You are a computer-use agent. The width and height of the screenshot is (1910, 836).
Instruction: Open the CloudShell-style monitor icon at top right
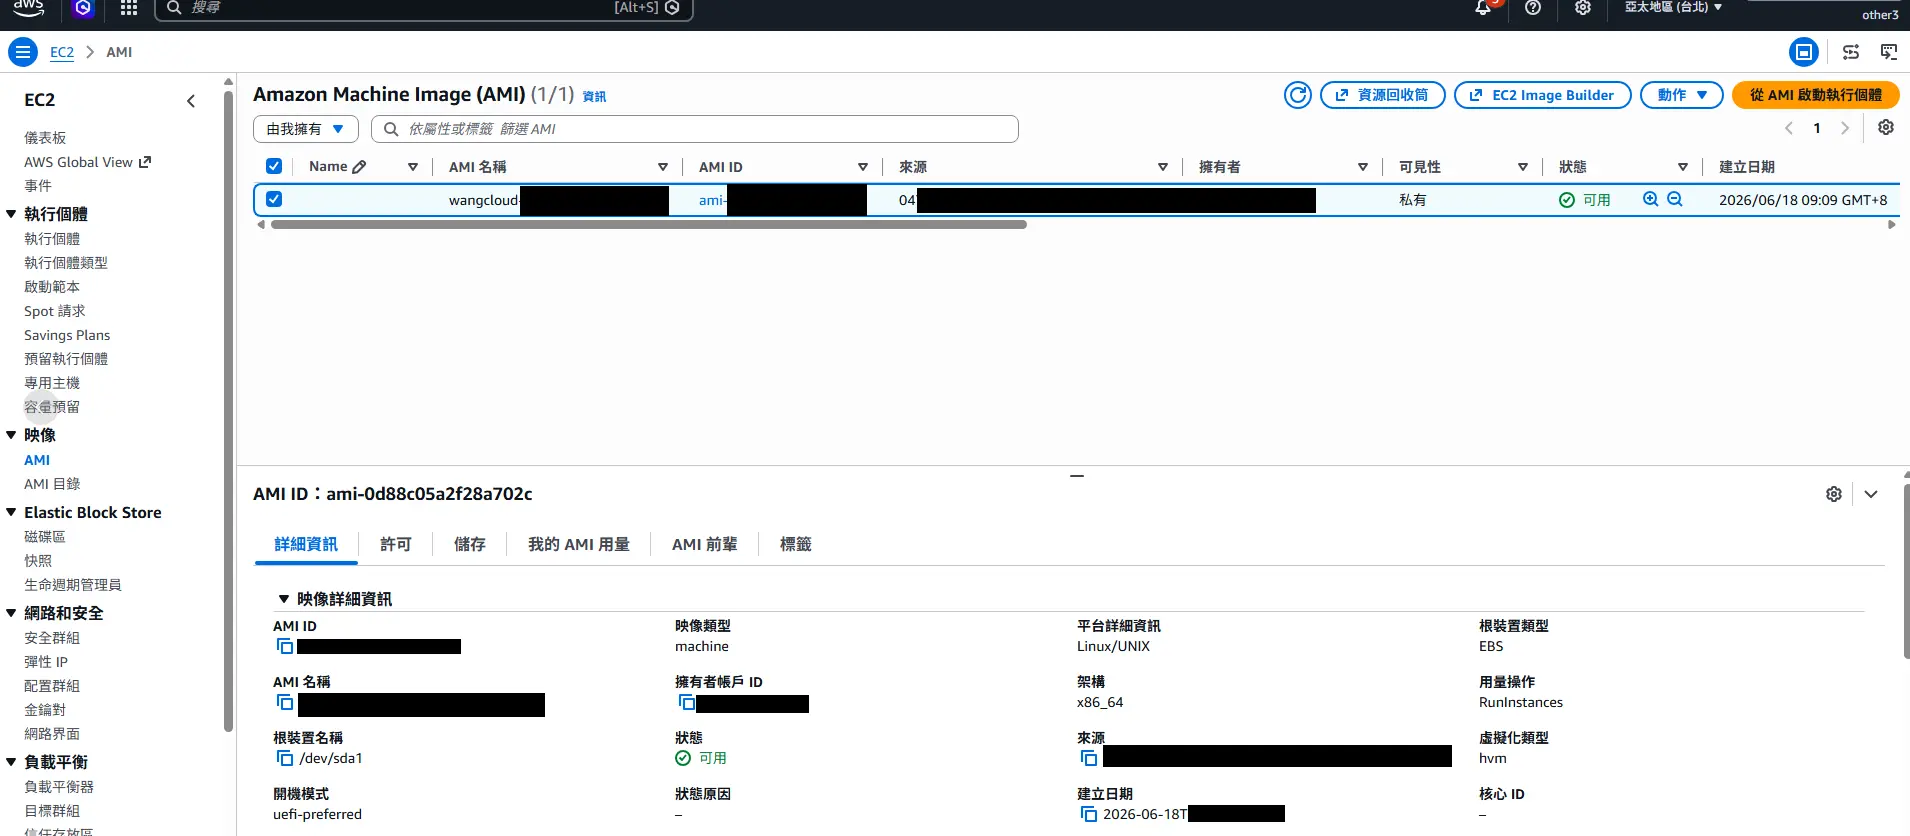pos(1889,52)
